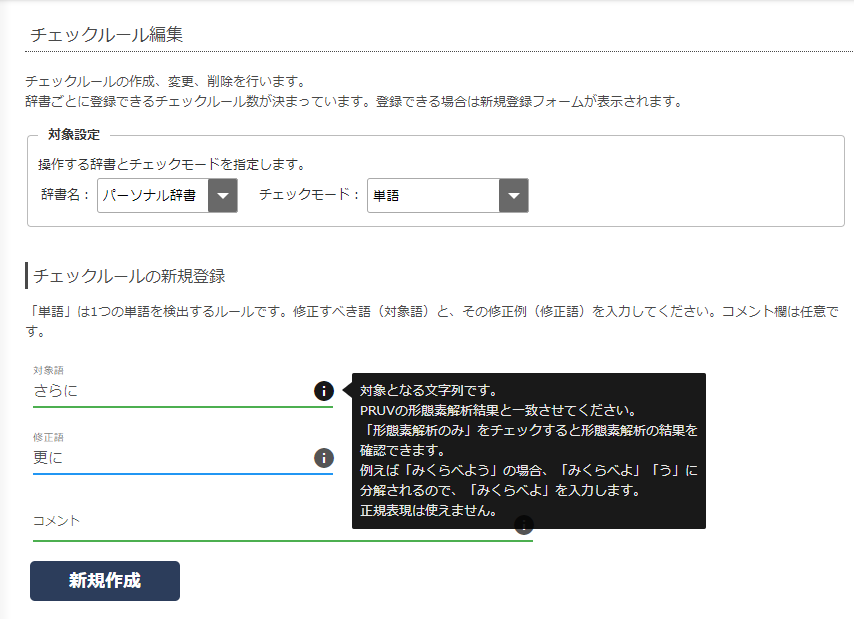The image size is (854, 619).
Task: Select the パーソナル辞書 combo box
Action: point(160,196)
